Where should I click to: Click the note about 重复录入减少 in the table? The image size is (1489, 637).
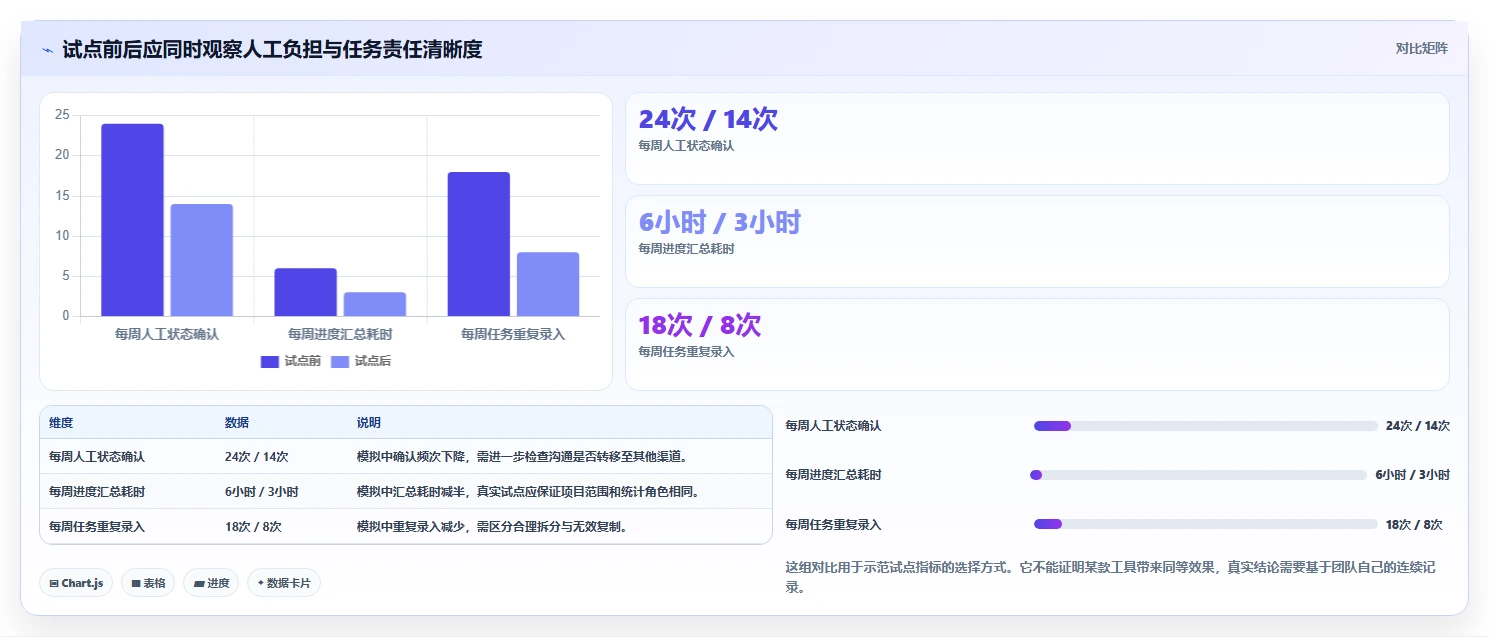[x=494, y=526]
